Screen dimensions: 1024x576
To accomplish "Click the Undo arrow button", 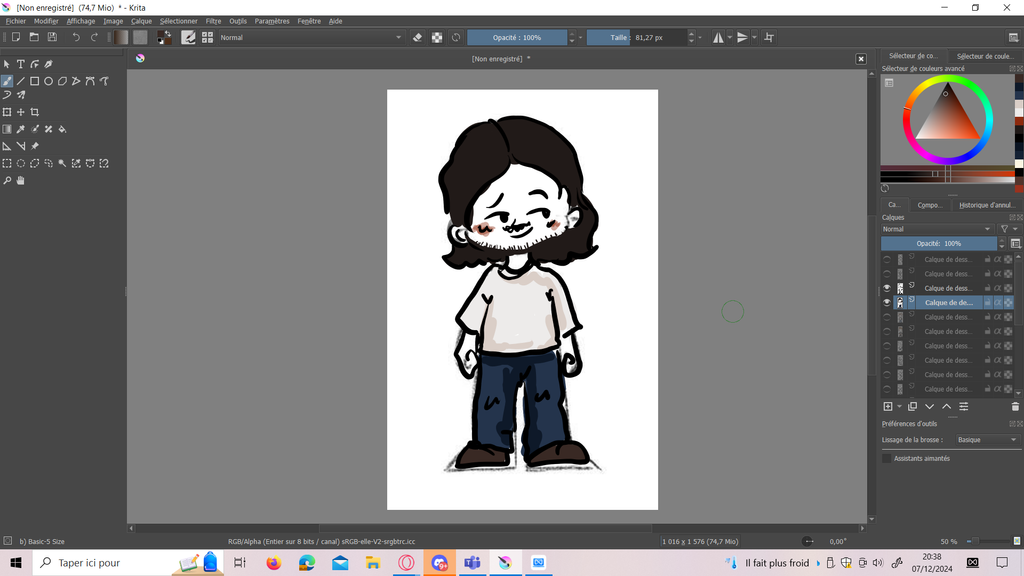I will pos(76,37).
